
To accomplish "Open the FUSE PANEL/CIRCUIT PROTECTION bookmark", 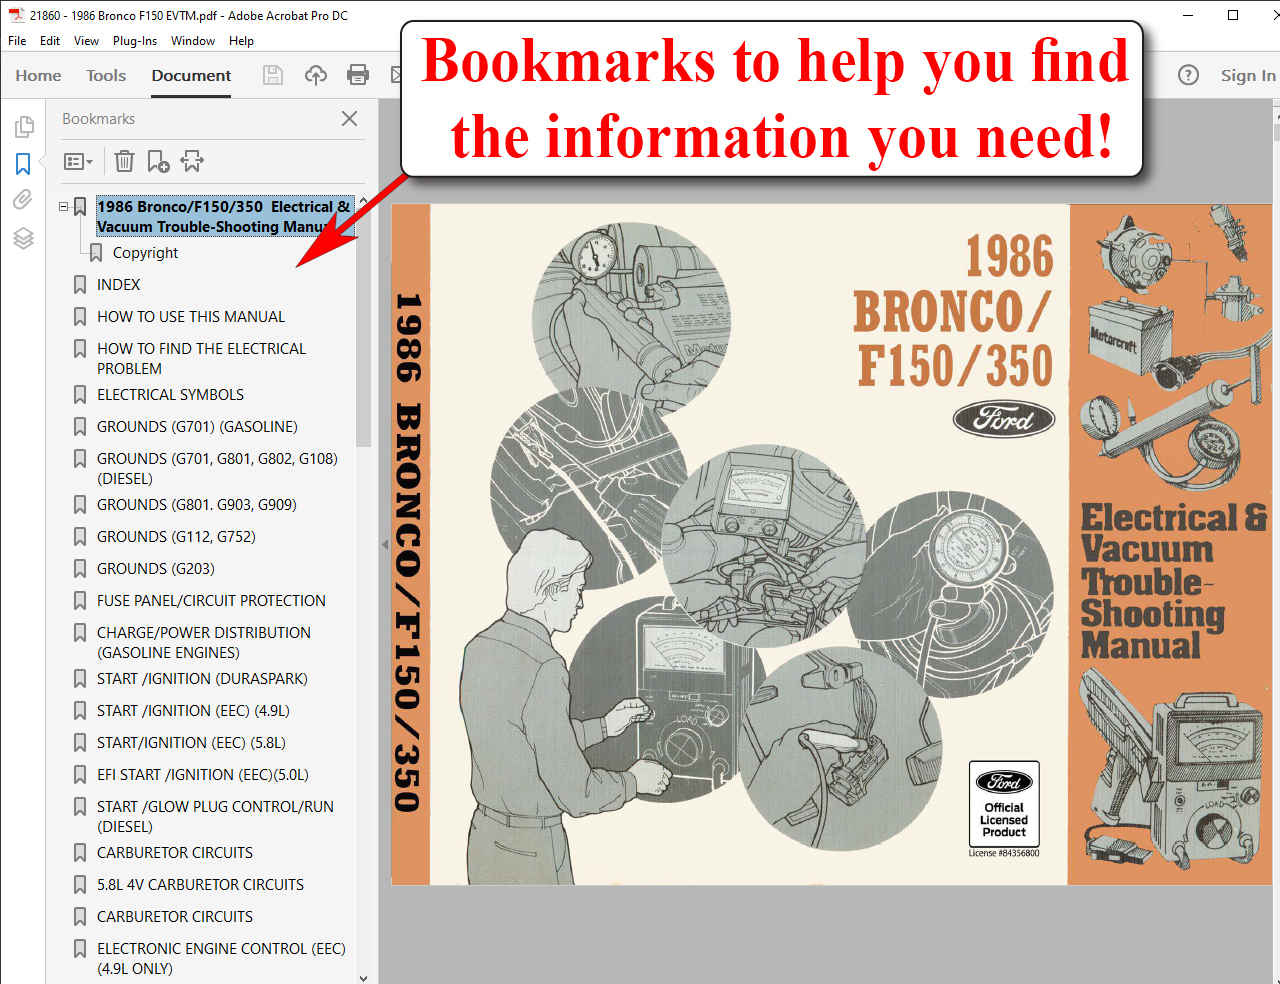I will [x=211, y=601].
